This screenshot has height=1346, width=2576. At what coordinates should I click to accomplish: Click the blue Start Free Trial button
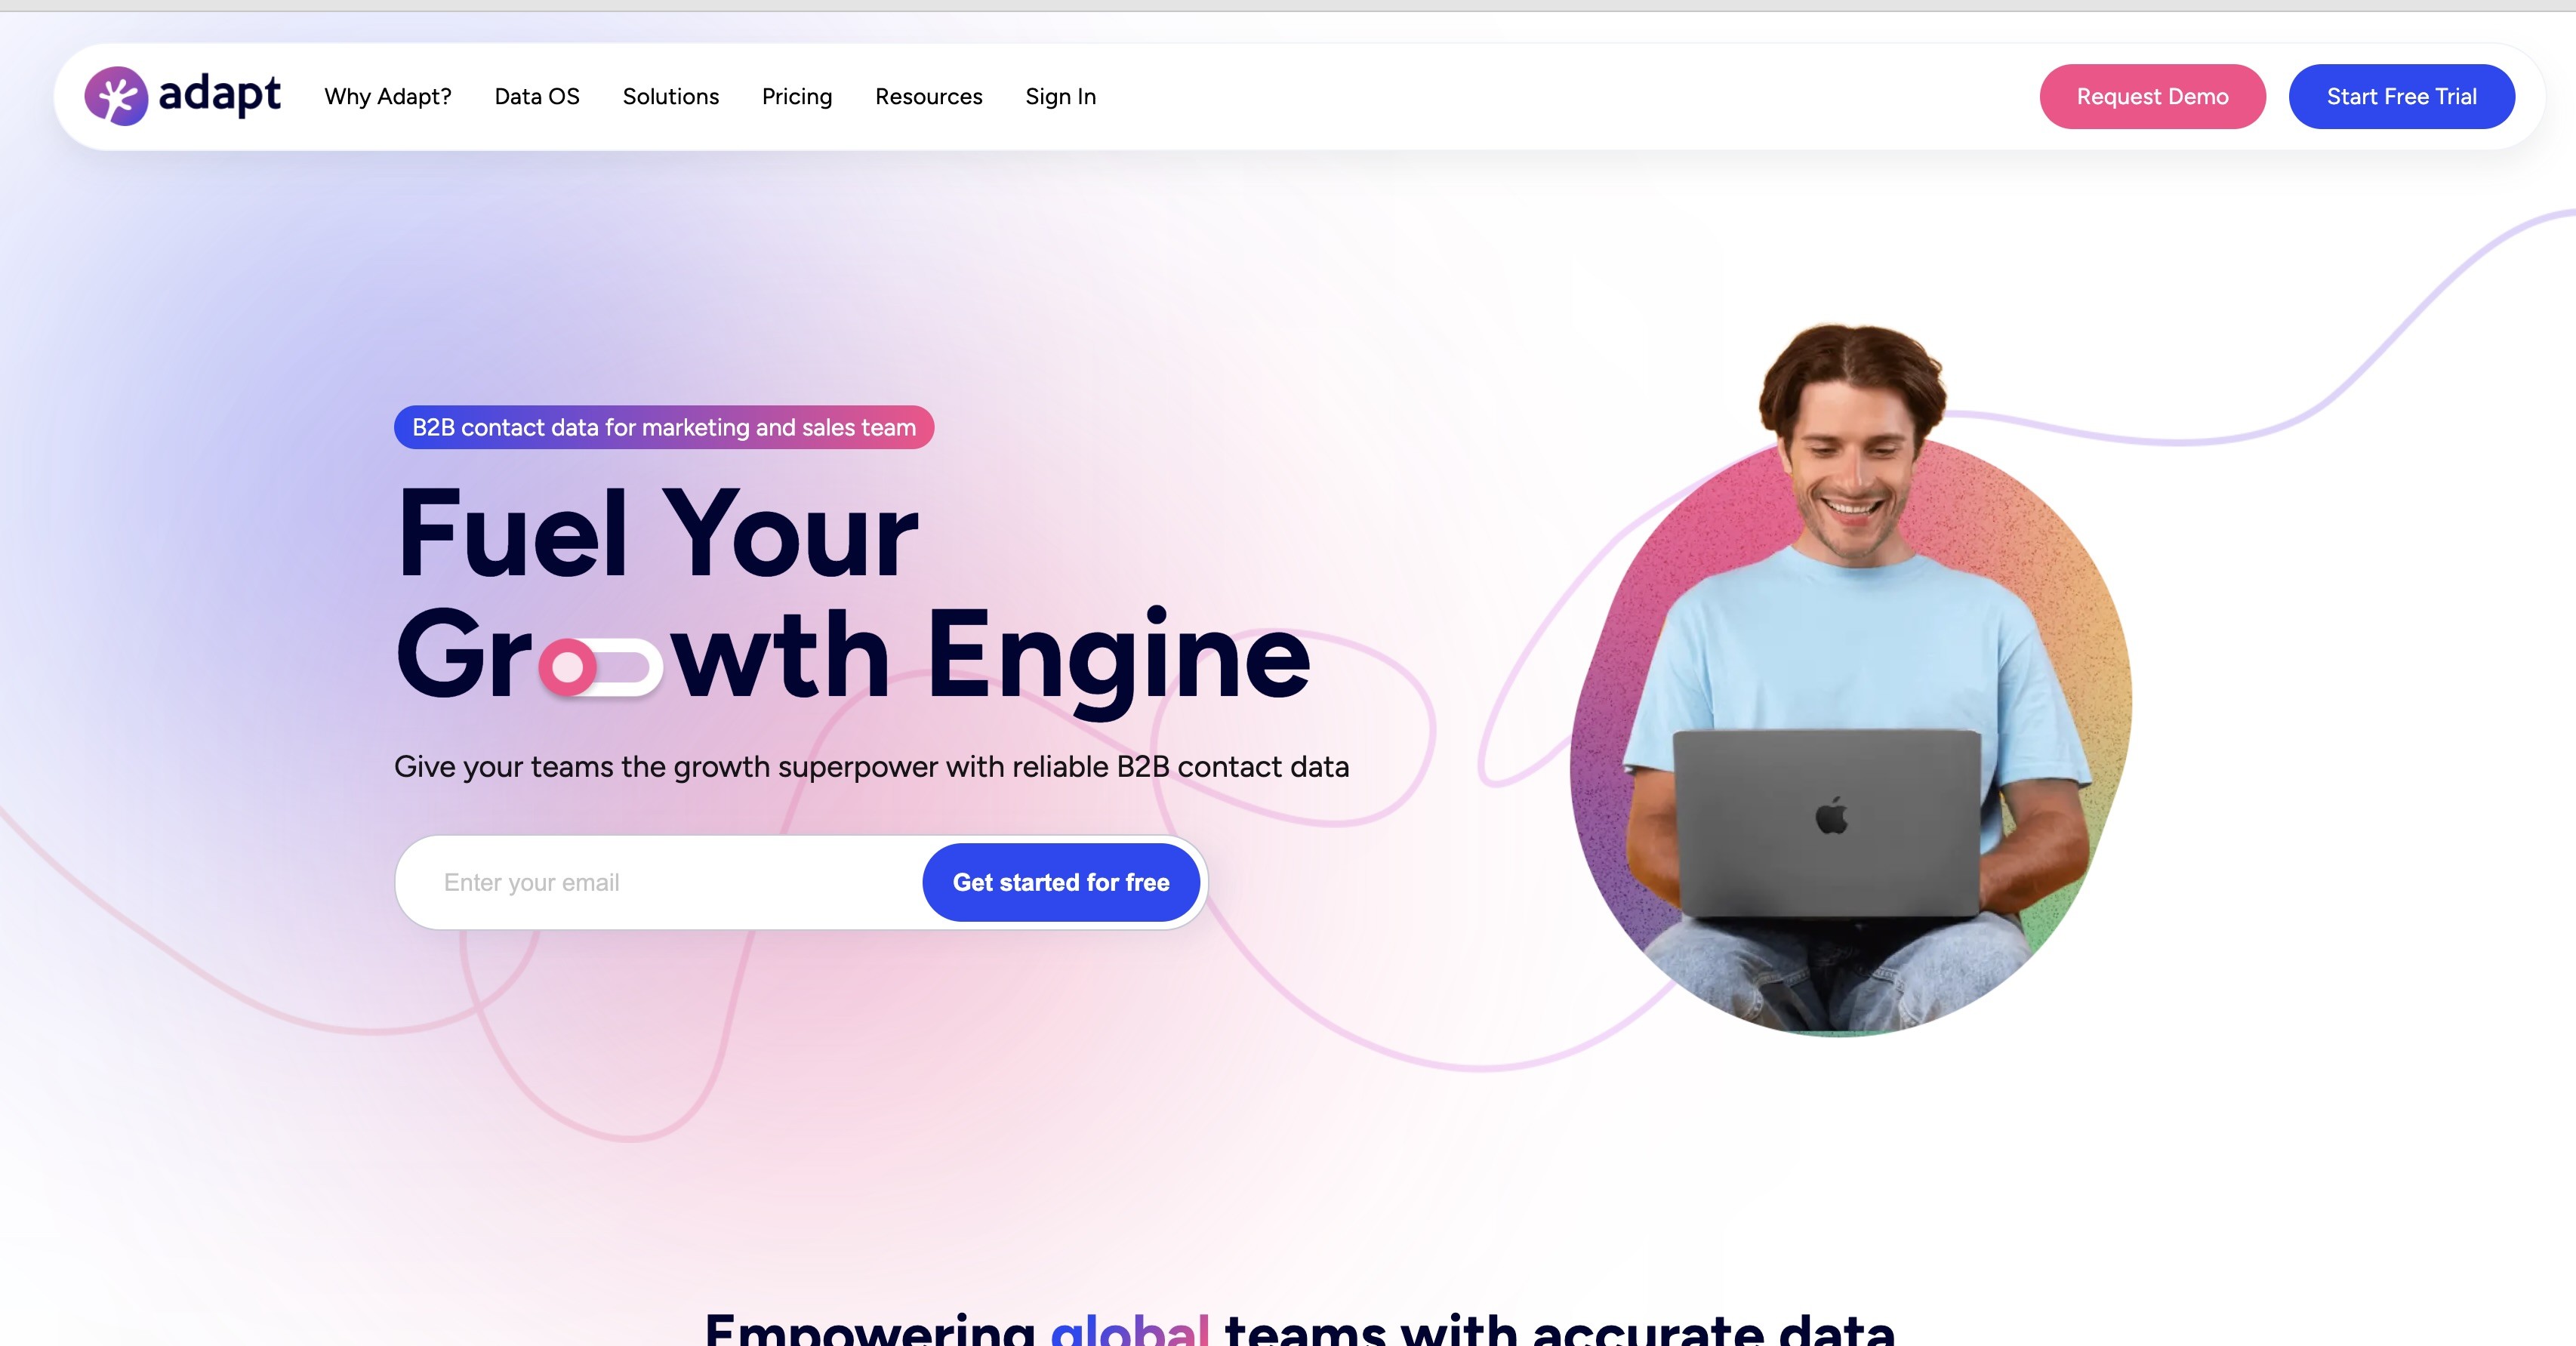click(2402, 97)
